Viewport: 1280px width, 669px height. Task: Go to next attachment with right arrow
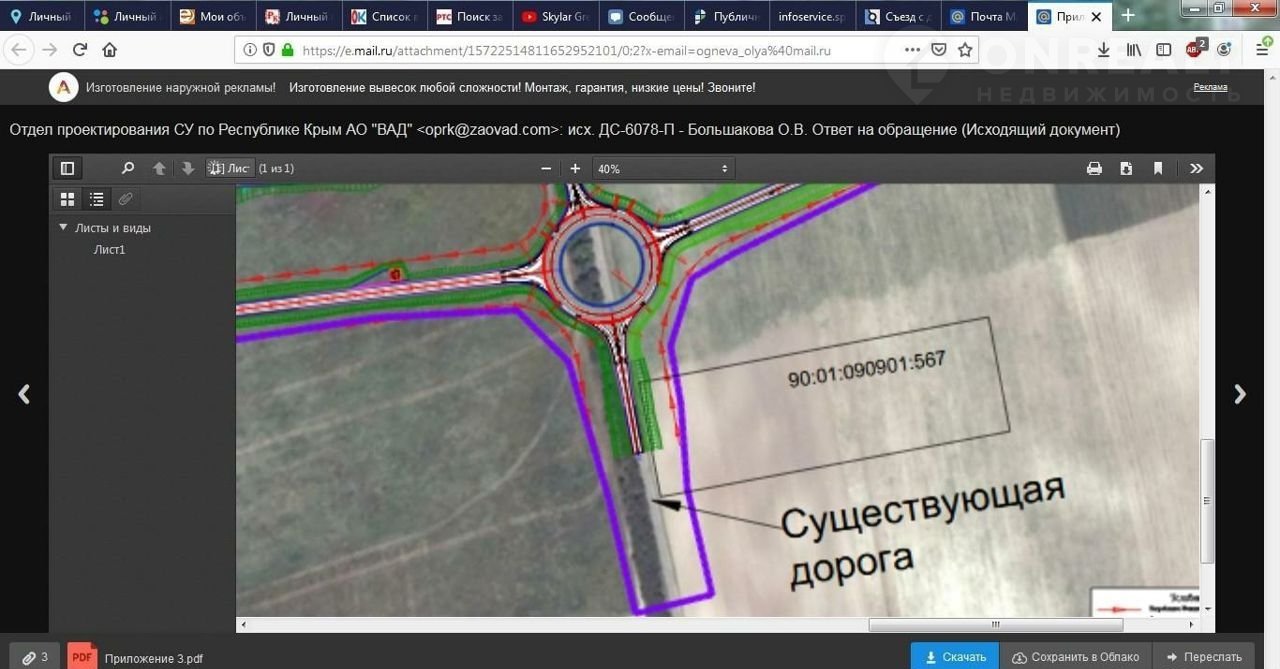(1240, 394)
